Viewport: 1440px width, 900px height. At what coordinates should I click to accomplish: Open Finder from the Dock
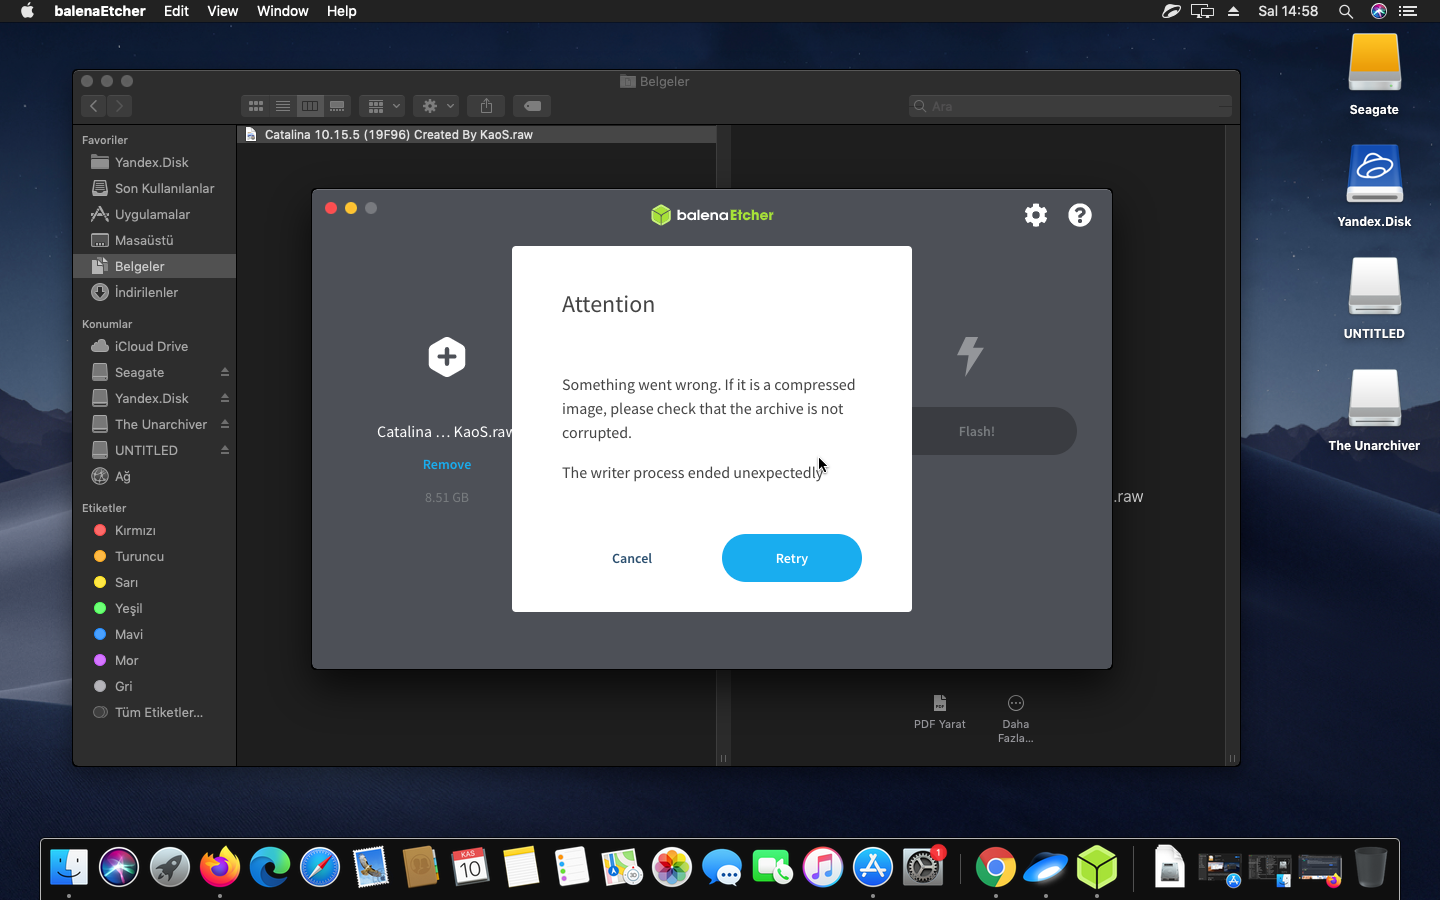click(x=69, y=867)
